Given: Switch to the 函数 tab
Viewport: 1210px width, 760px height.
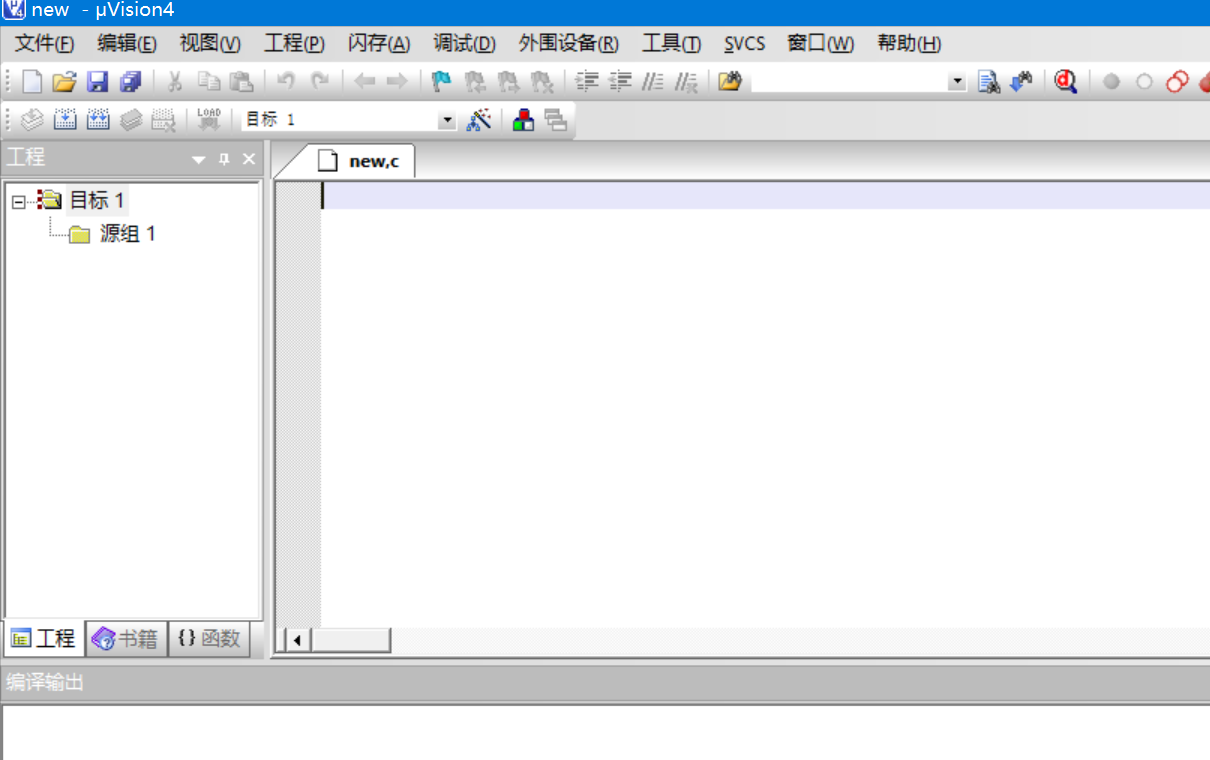Looking at the screenshot, I should [209, 638].
